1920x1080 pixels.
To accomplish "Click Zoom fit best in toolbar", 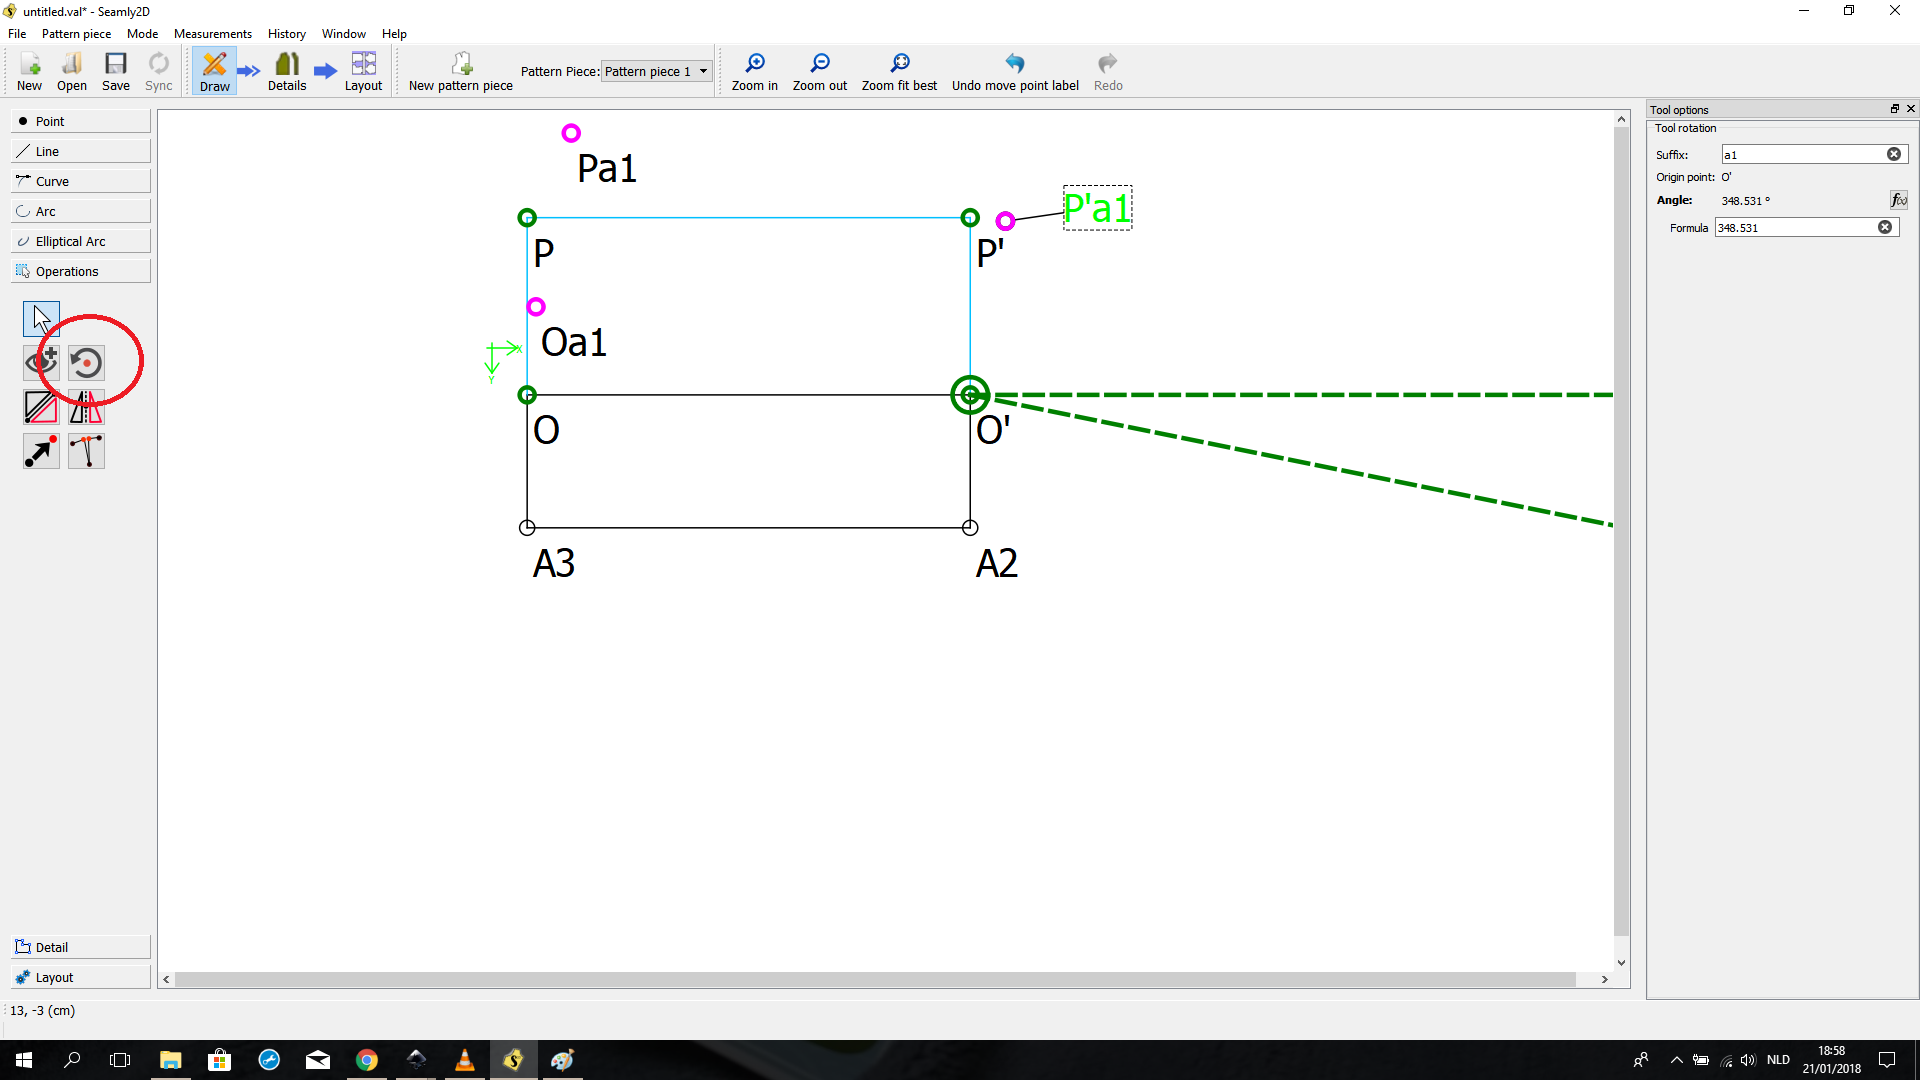I will point(899,72).
